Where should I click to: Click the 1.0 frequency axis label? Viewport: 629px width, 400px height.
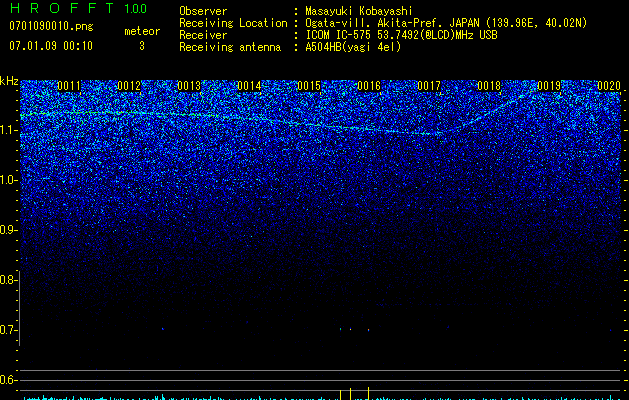pyautogui.click(x=7, y=181)
